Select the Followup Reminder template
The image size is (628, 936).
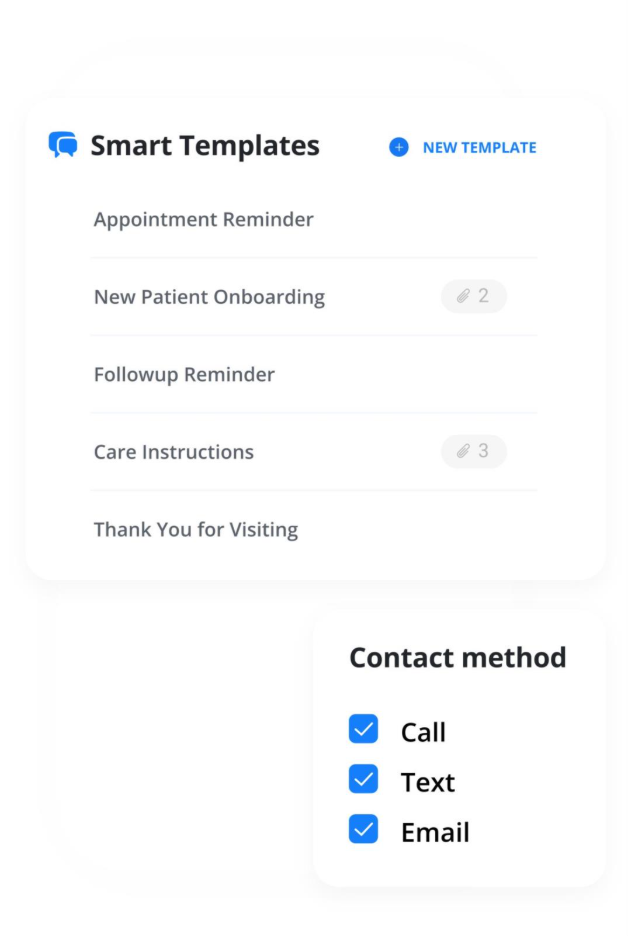point(184,374)
